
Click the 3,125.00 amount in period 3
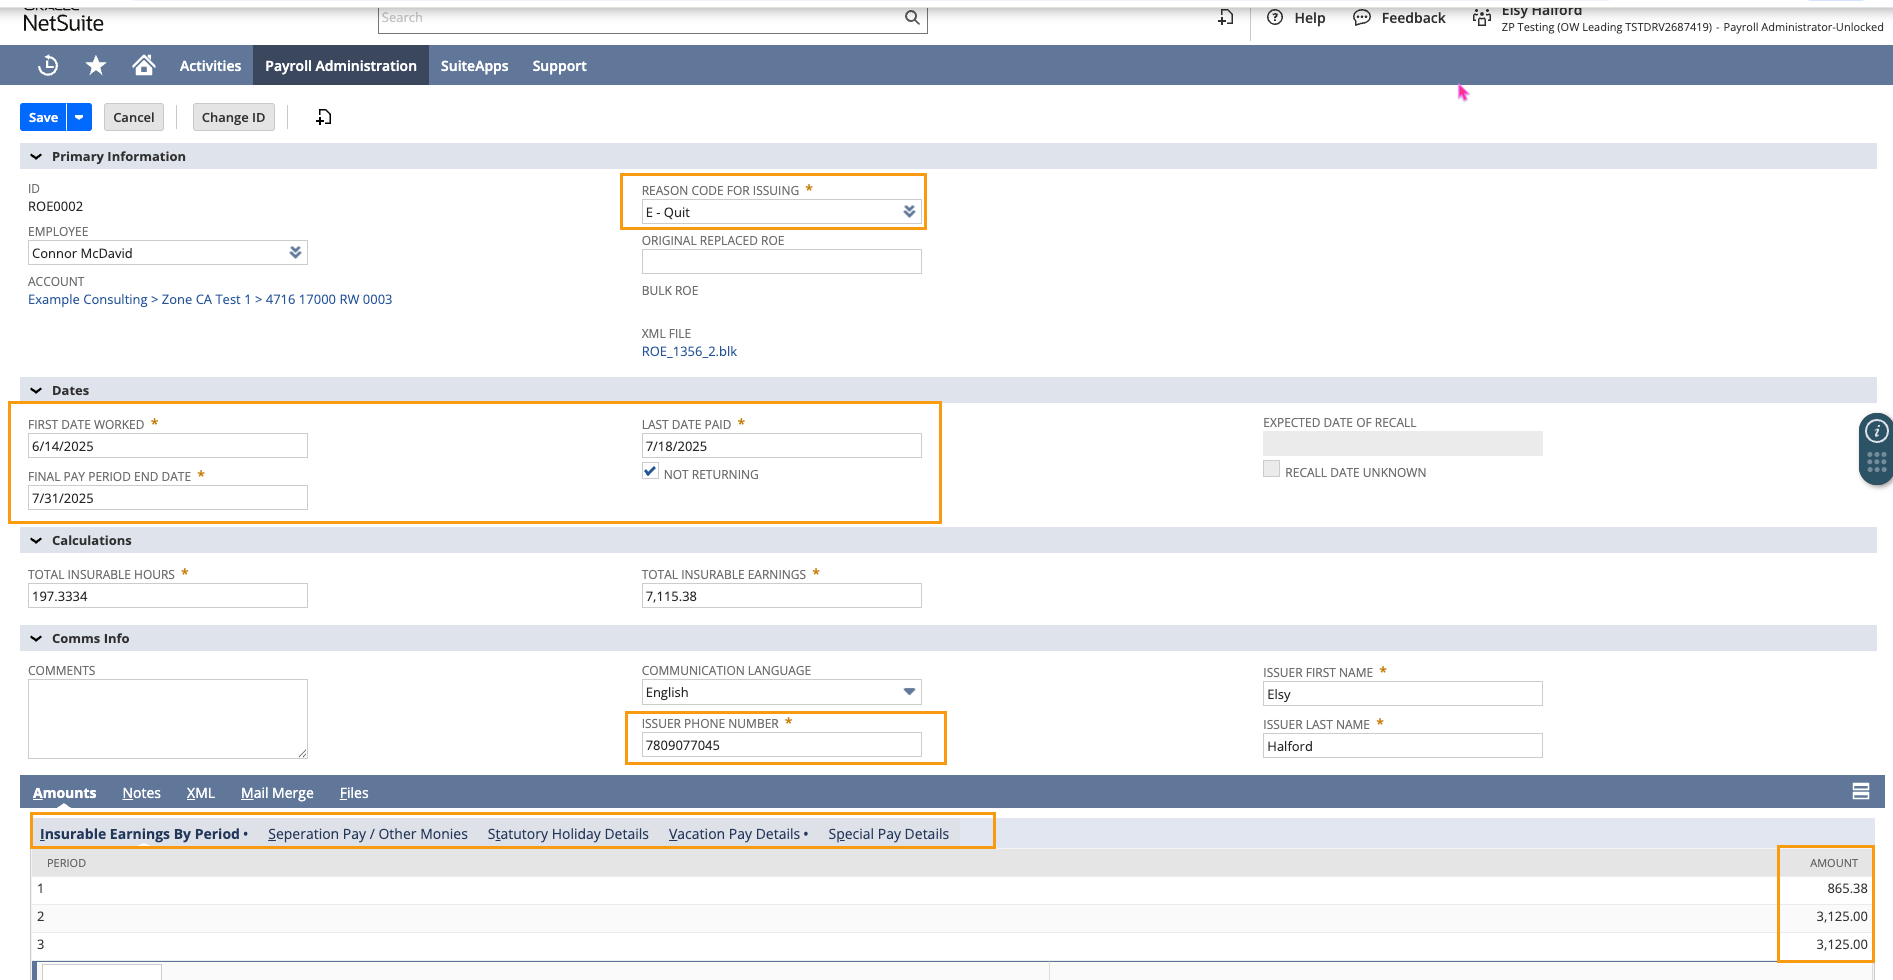[x=1842, y=944]
